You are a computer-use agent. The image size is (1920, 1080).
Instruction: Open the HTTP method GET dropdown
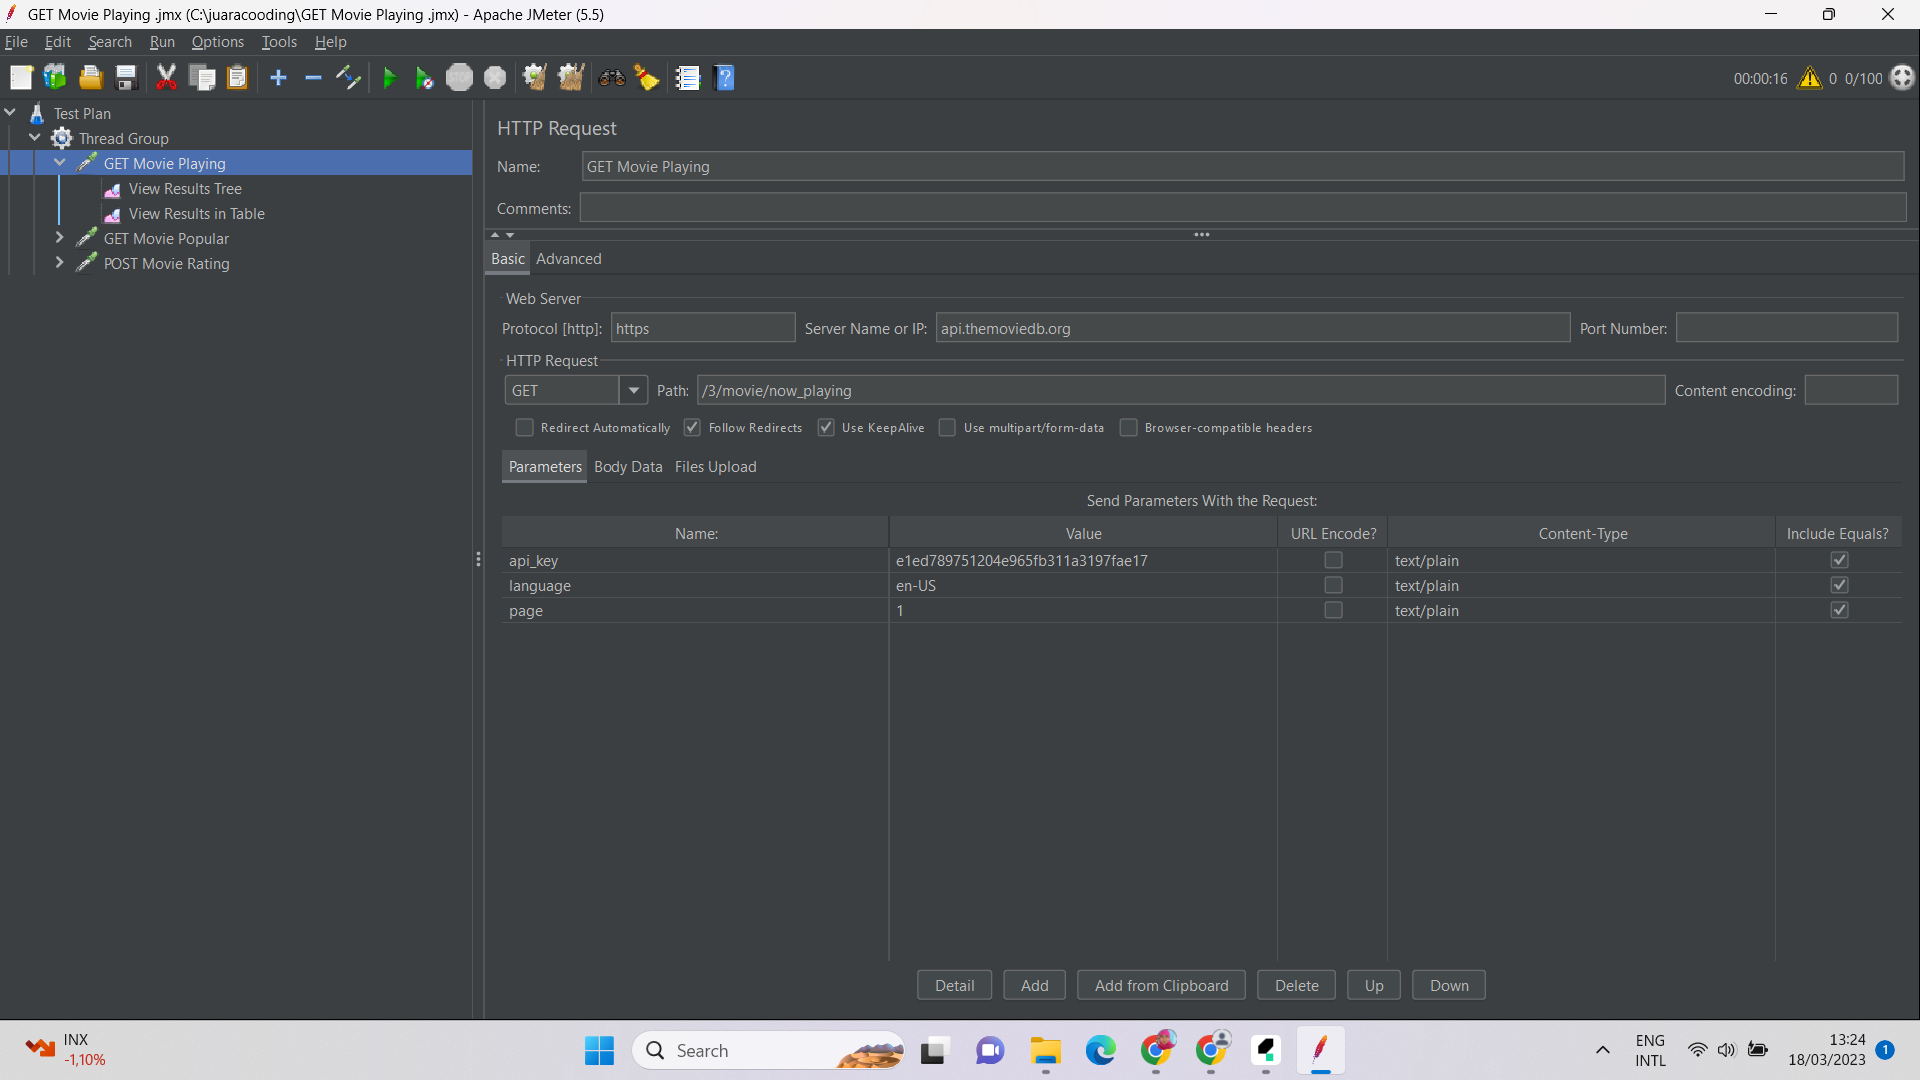coord(633,391)
